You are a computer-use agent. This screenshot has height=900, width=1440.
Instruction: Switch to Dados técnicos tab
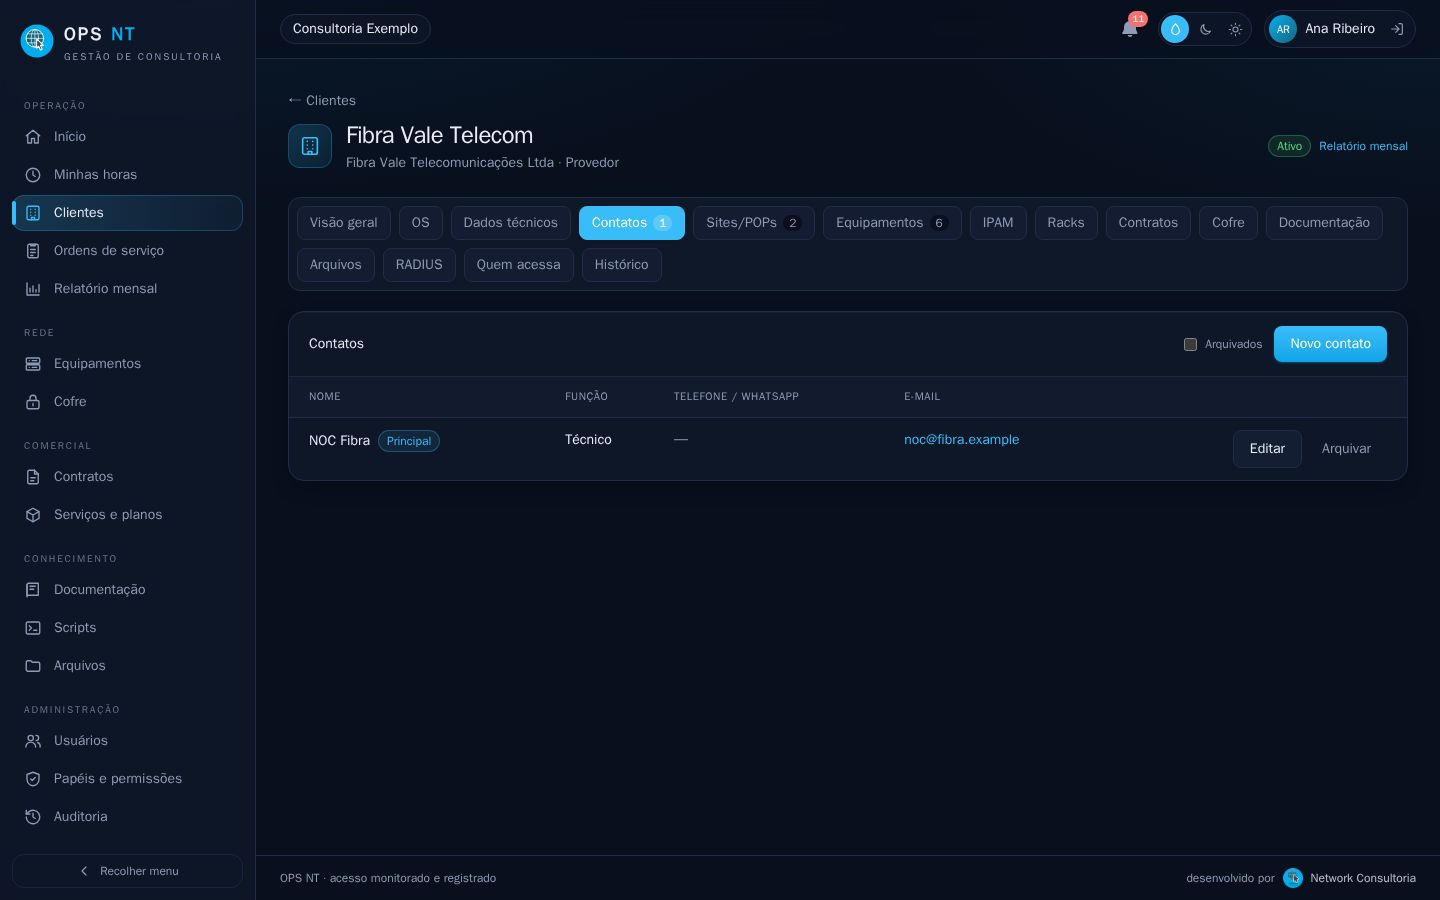(x=510, y=223)
